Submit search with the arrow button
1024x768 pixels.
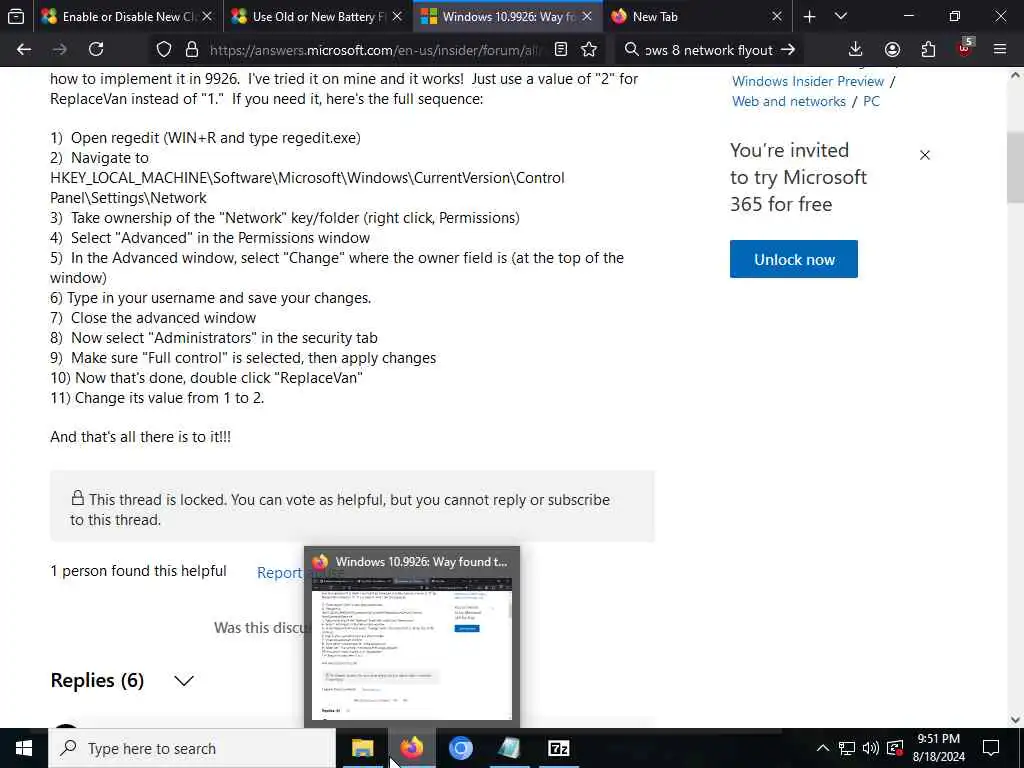pyautogui.click(x=788, y=50)
